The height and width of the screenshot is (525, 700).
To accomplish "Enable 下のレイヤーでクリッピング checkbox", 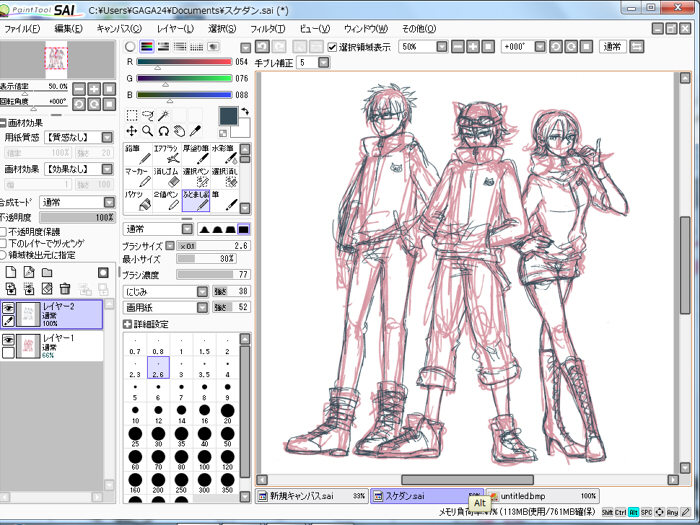I will click(x=4, y=243).
